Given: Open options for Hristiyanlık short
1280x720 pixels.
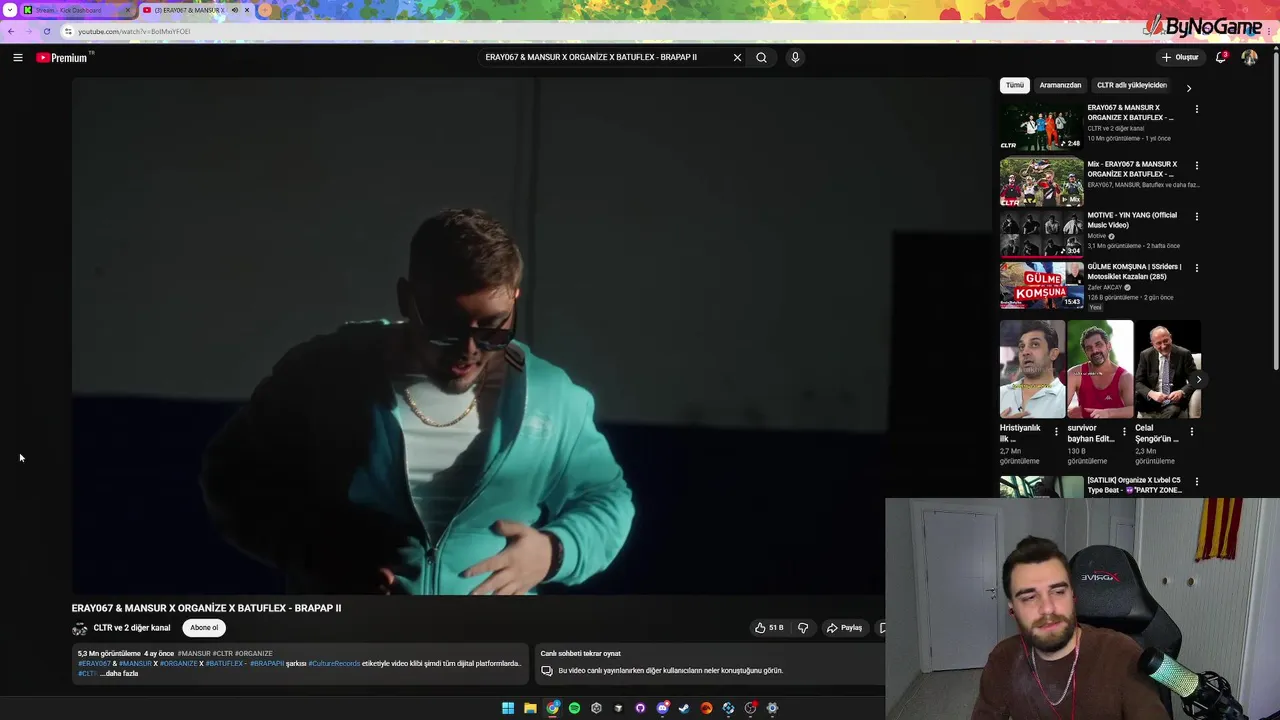Looking at the screenshot, I should 1056,432.
